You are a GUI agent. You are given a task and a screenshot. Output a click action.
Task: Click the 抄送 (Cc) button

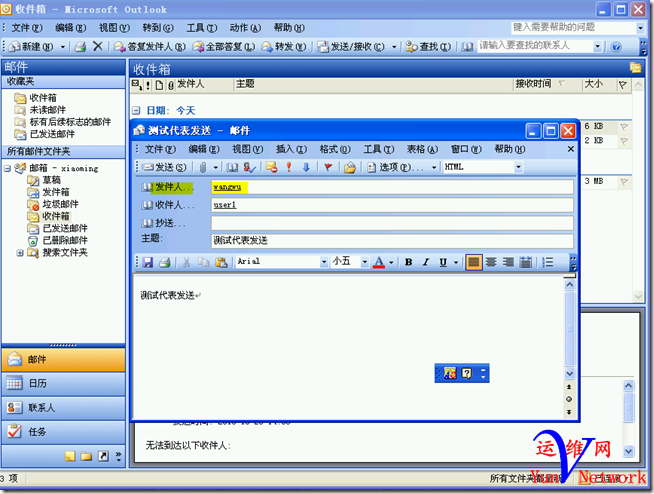click(164, 223)
